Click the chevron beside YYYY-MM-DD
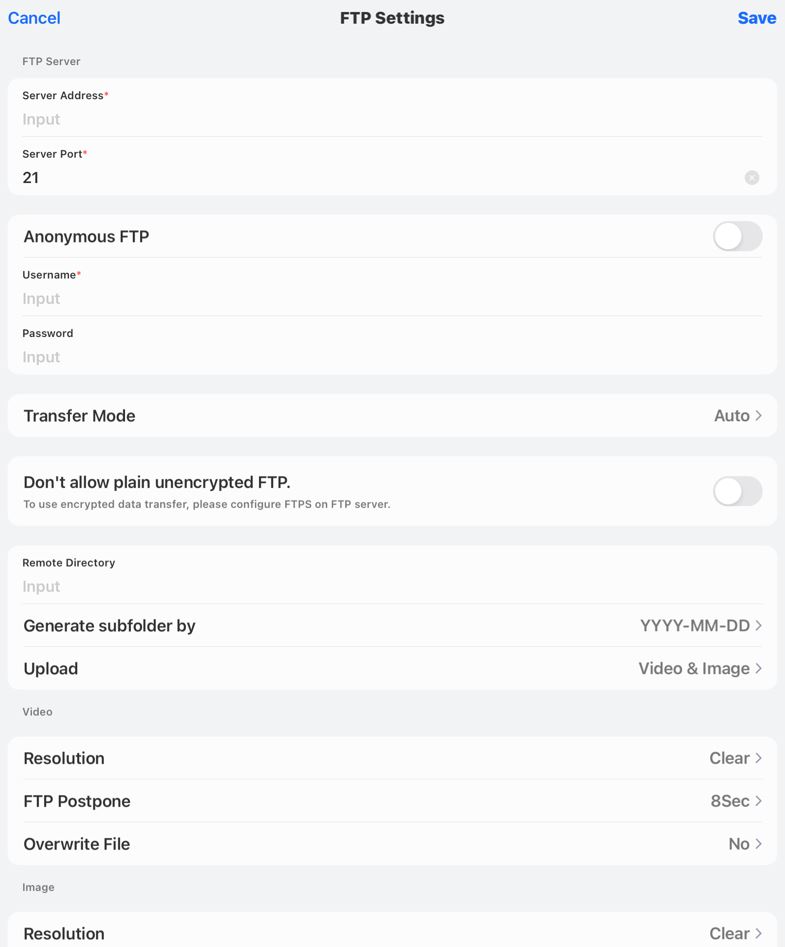 (759, 626)
